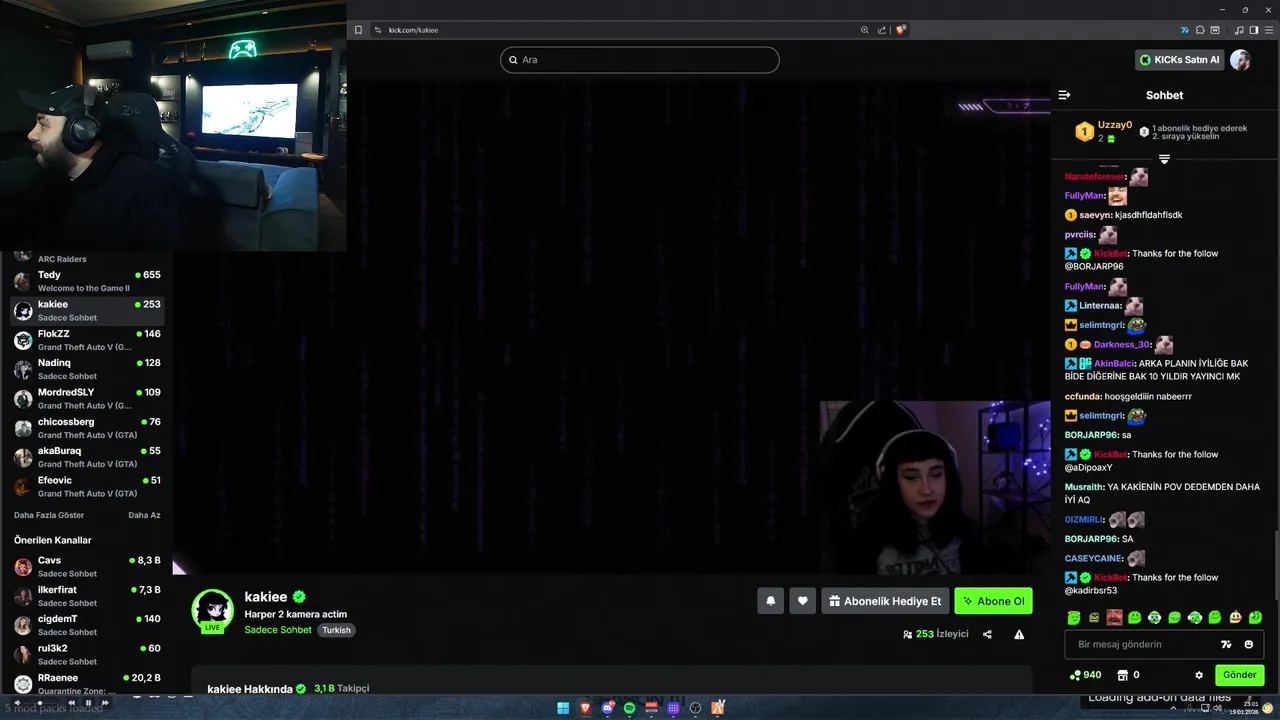The image size is (1280, 720).
Task: Open the shop icon next to 0
Action: [x=1123, y=675]
